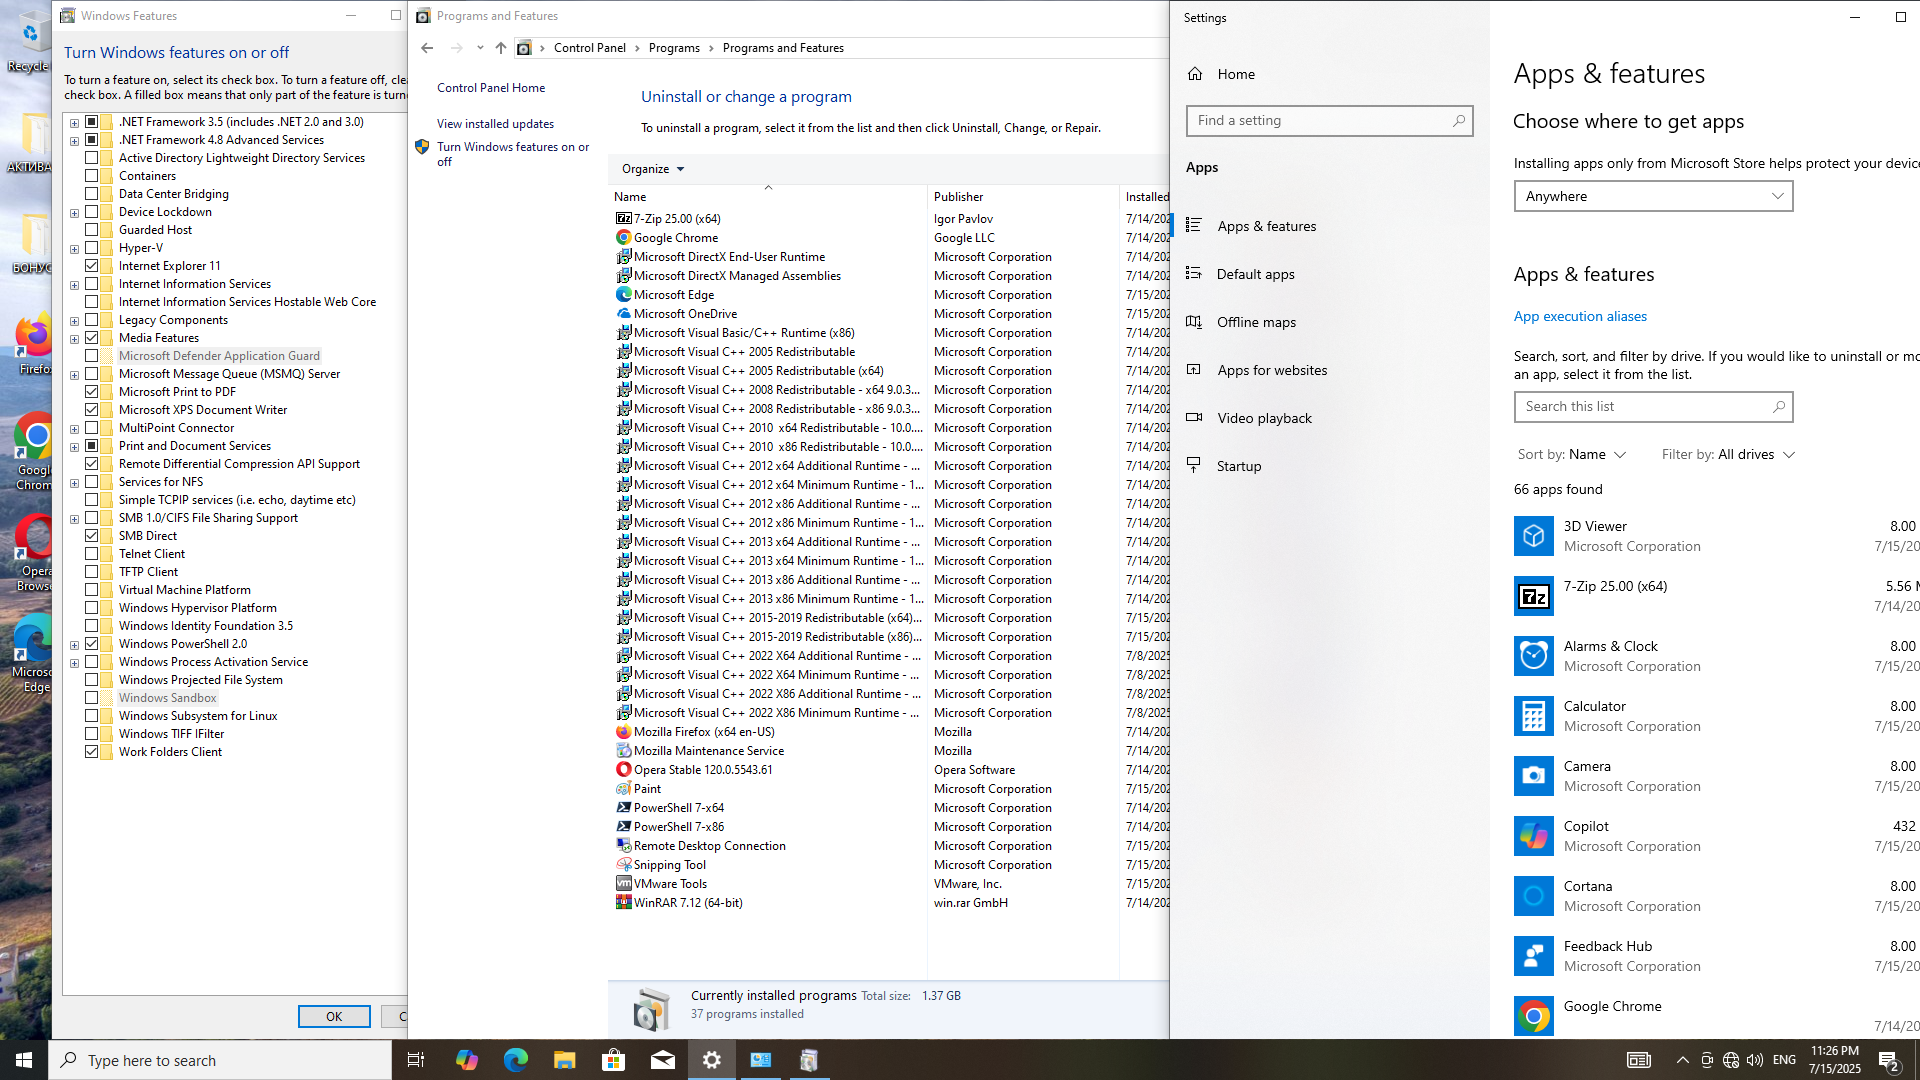Click the 7-Zip icon in Settings apps list

click(1533, 596)
